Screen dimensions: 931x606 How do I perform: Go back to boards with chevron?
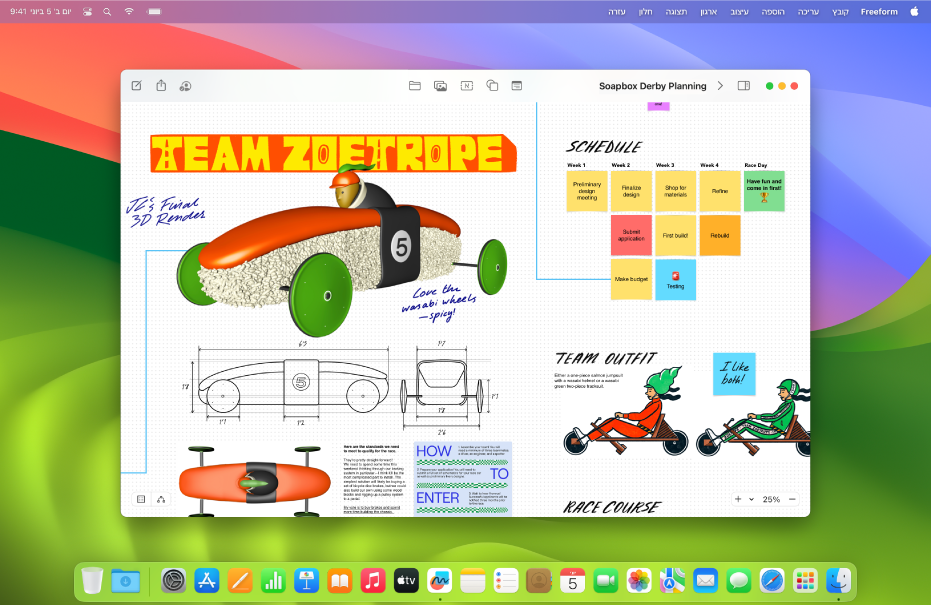coord(720,85)
